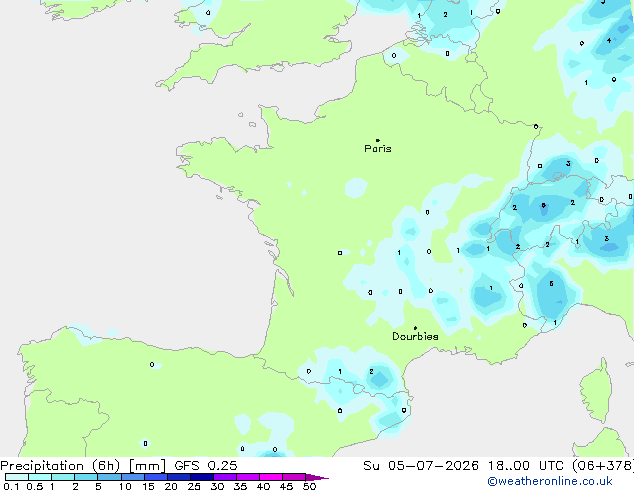Pick the 0.5–1 mm legend color swatch

point(40,477)
